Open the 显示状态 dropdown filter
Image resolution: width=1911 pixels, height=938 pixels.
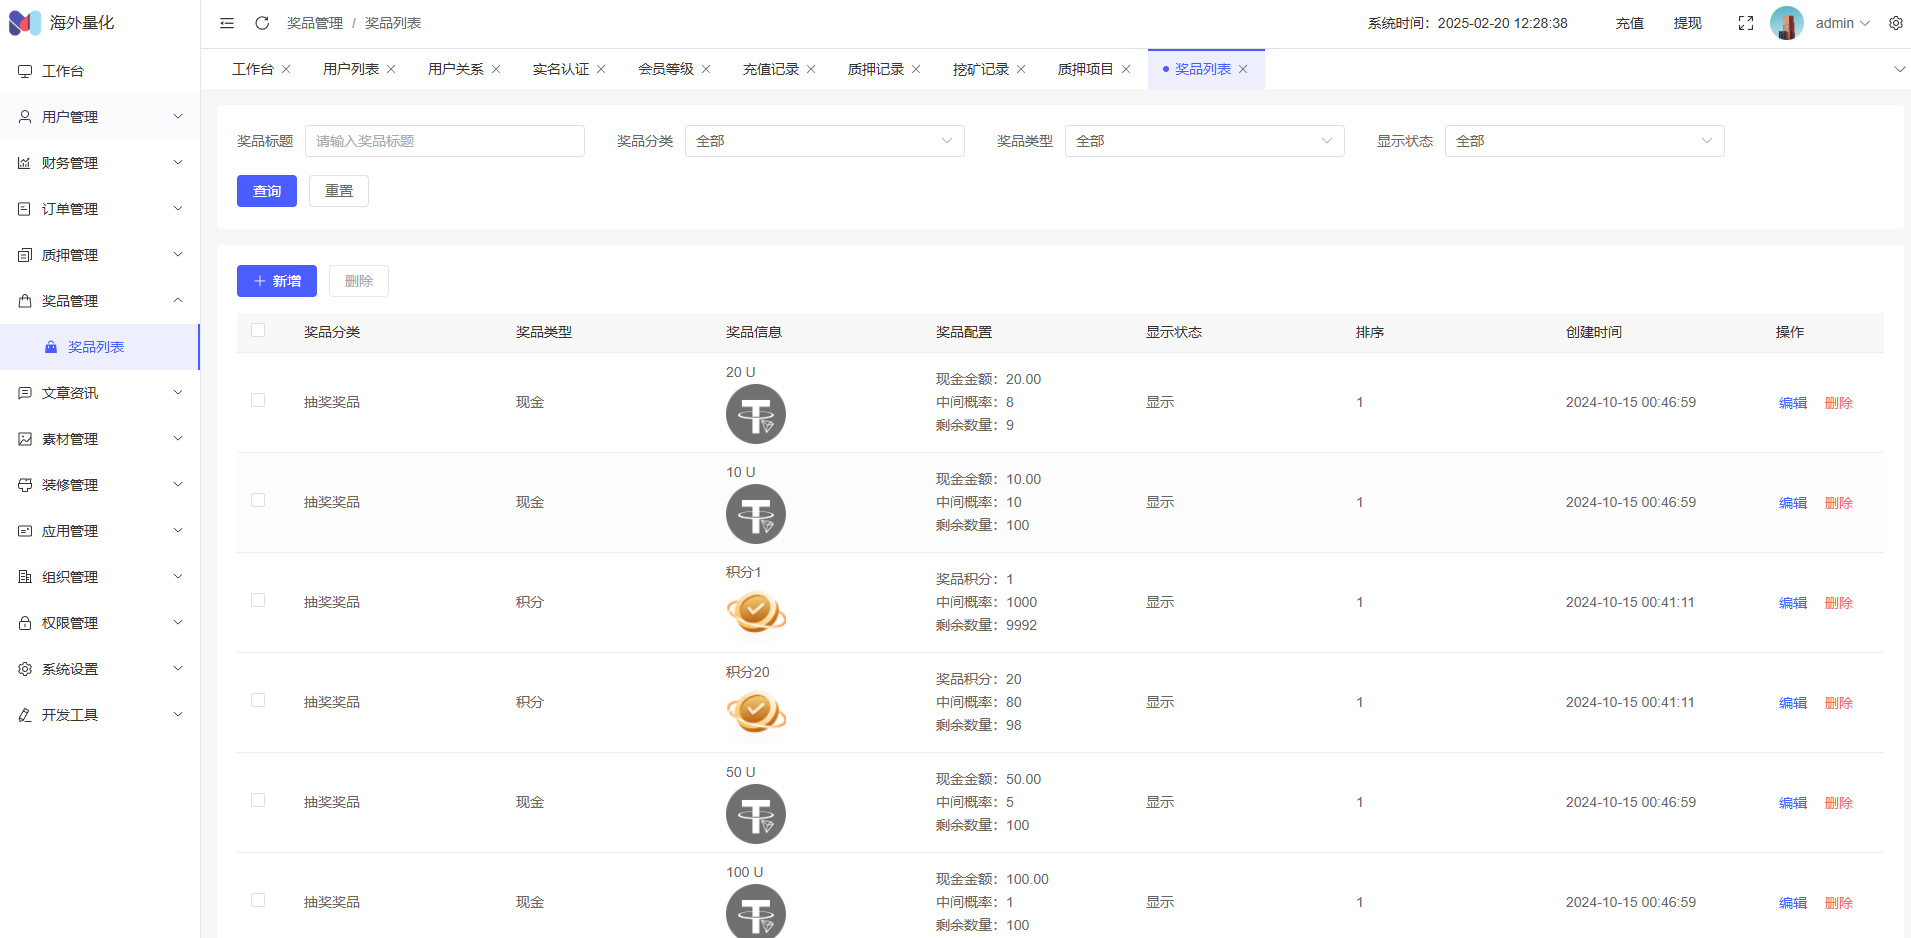pyautogui.click(x=1583, y=141)
